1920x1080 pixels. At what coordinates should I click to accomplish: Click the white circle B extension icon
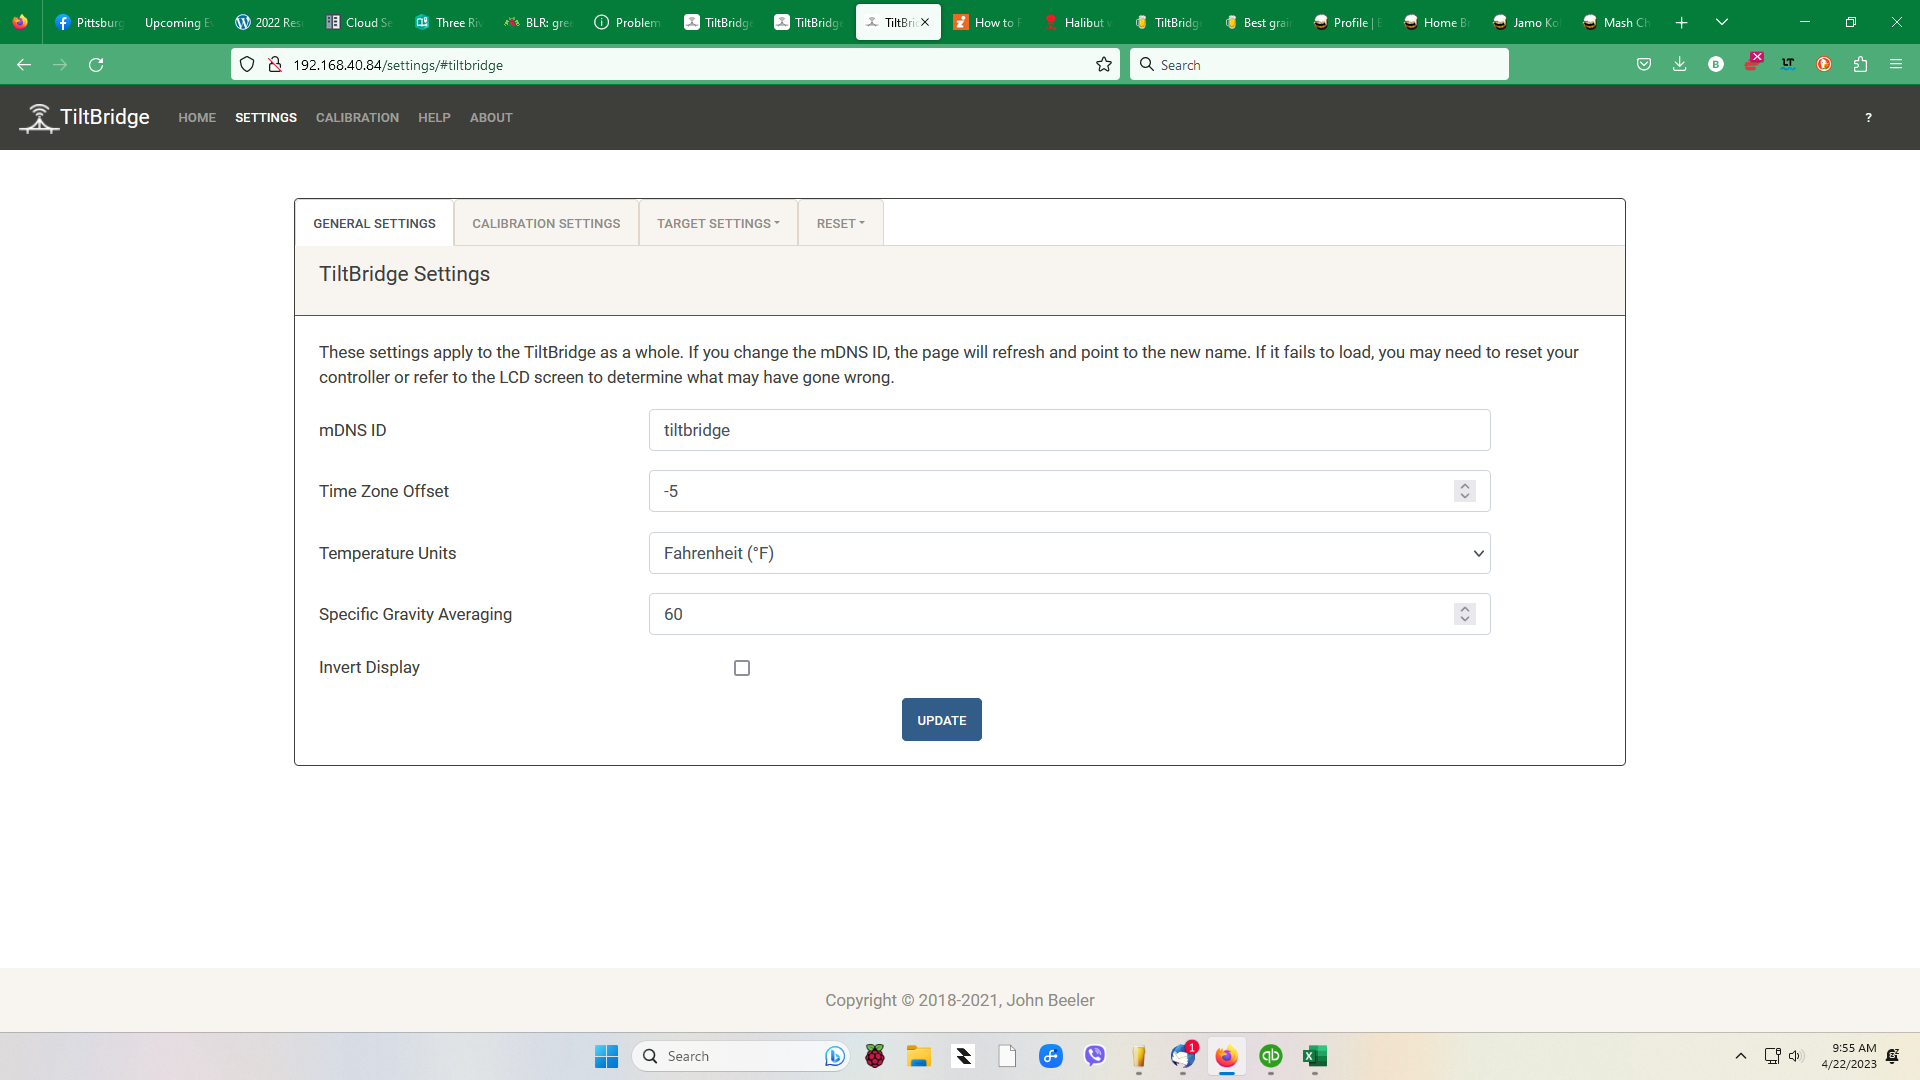(x=1716, y=65)
